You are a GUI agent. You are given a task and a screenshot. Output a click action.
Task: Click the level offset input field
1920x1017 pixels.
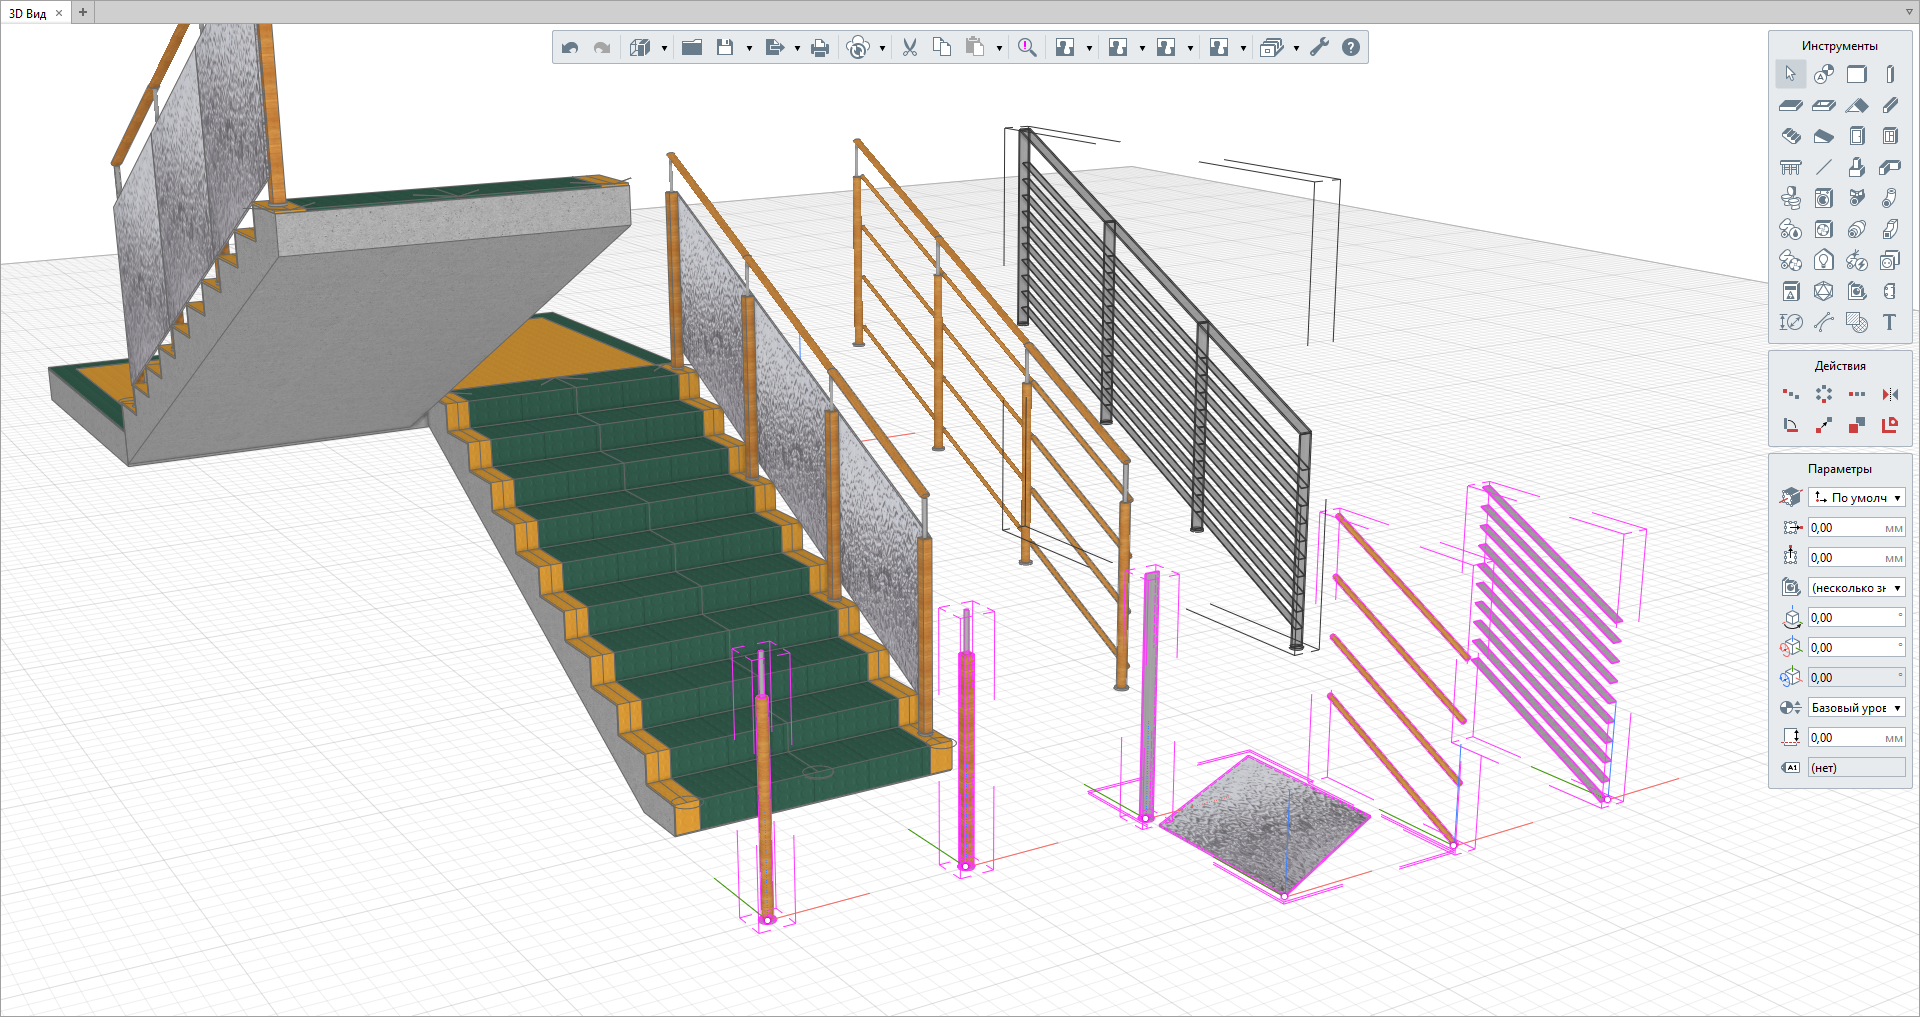pos(1857,737)
